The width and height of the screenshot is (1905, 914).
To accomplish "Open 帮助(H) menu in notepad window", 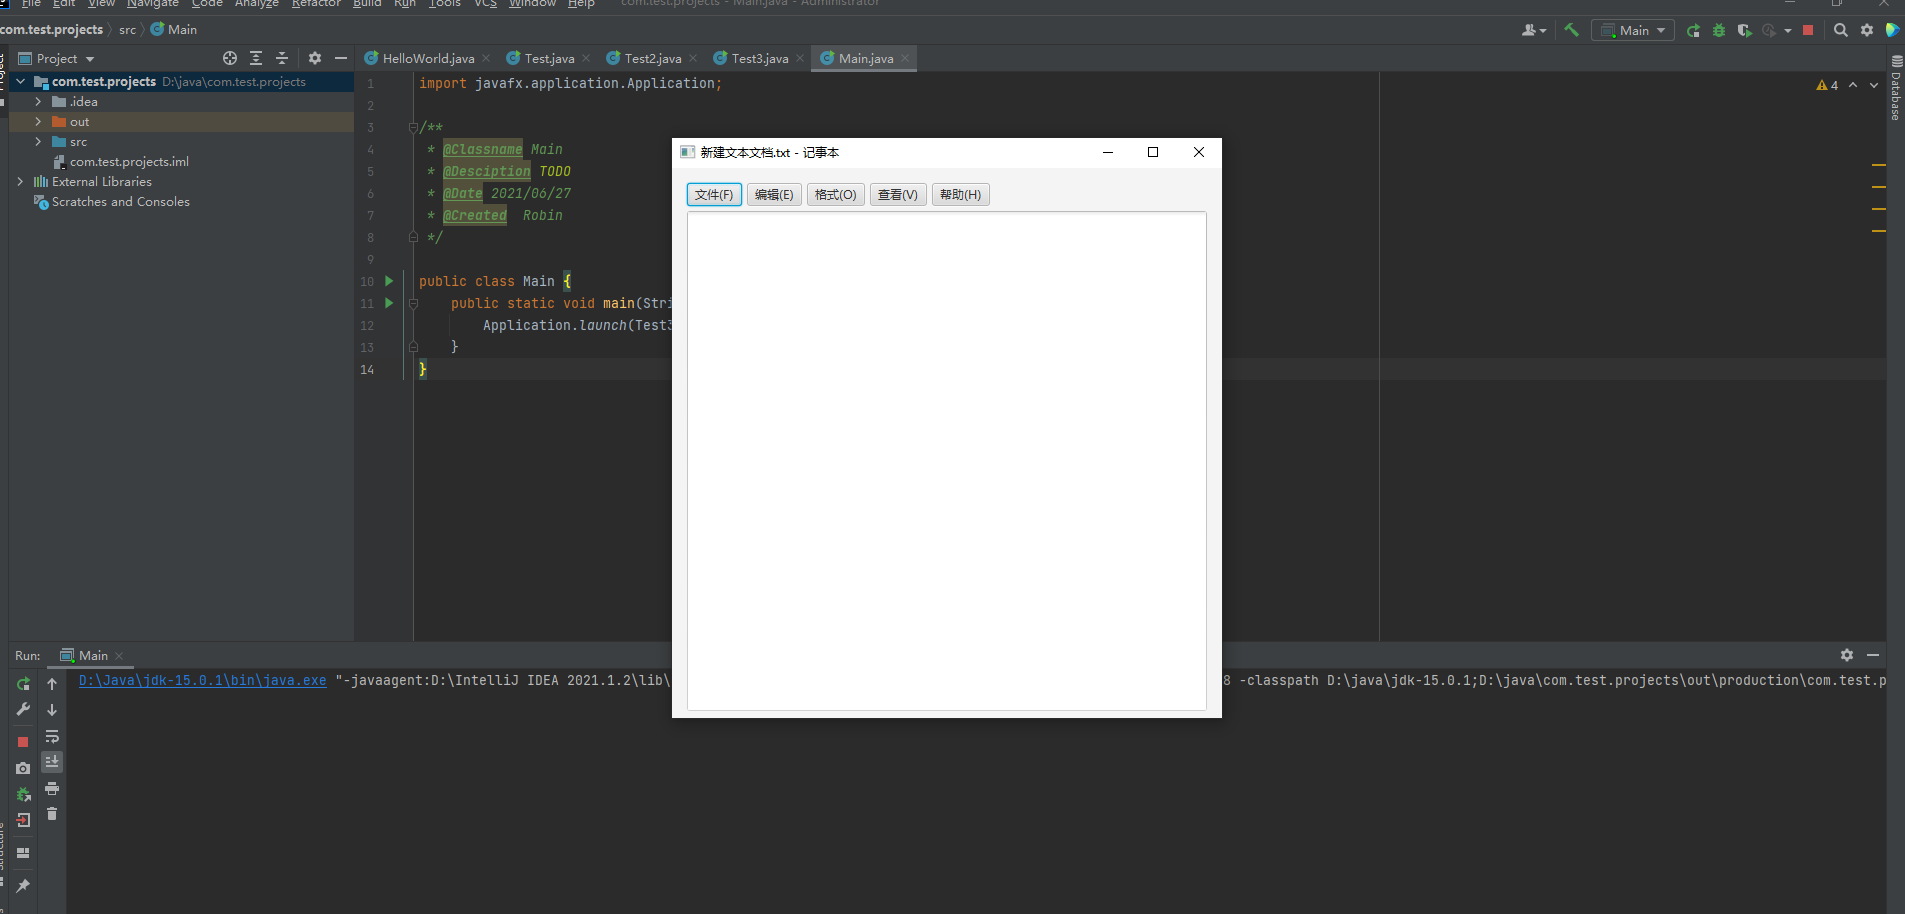I will (961, 194).
